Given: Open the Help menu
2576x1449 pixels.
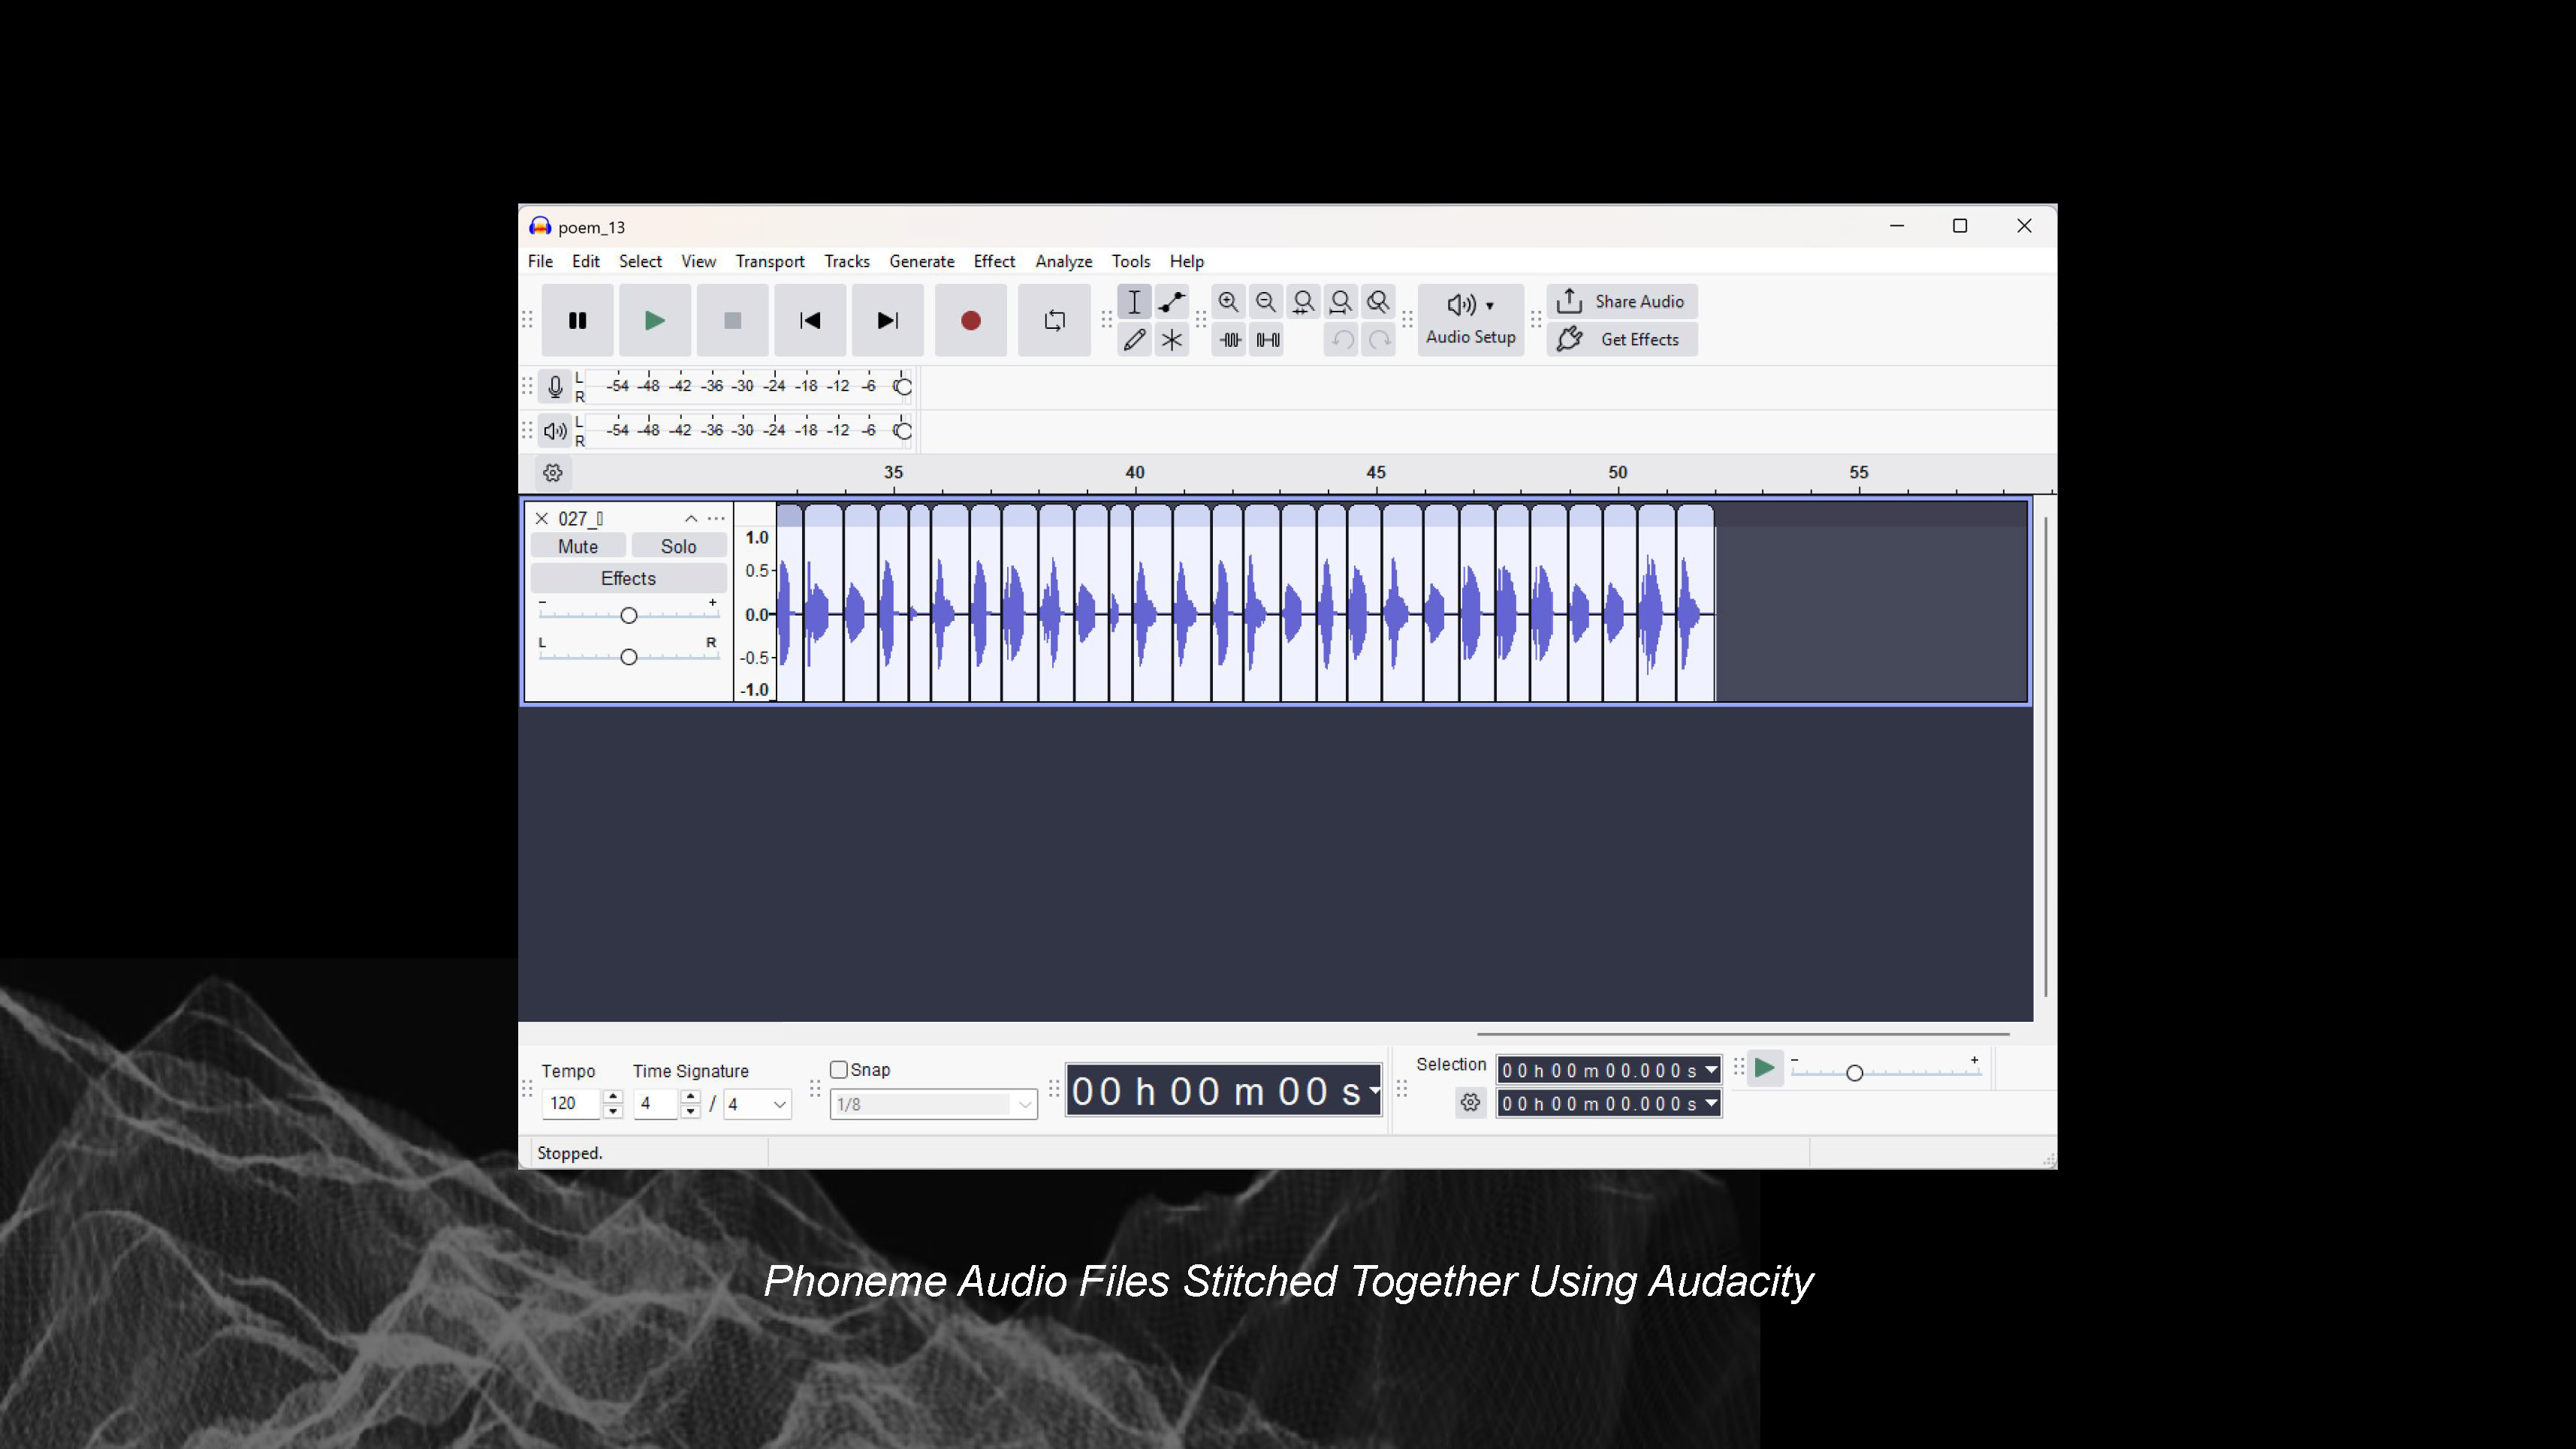Looking at the screenshot, I should (x=1186, y=261).
